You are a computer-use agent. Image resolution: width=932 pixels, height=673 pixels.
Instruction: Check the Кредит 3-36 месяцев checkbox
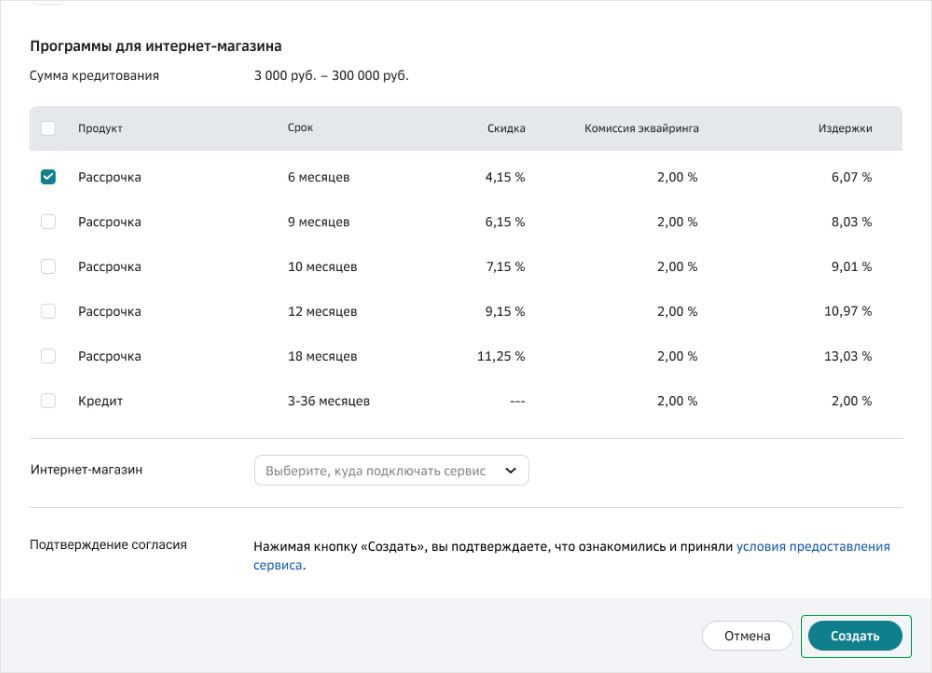[48, 401]
